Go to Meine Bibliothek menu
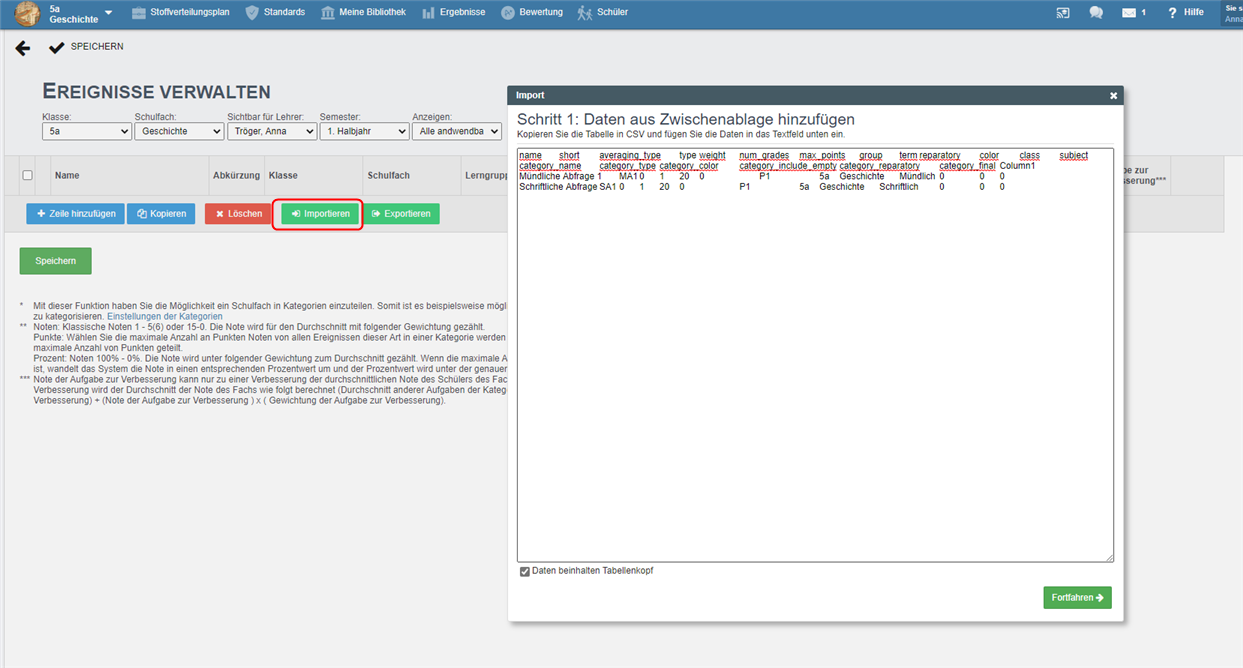The image size is (1243, 668). click(x=363, y=13)
